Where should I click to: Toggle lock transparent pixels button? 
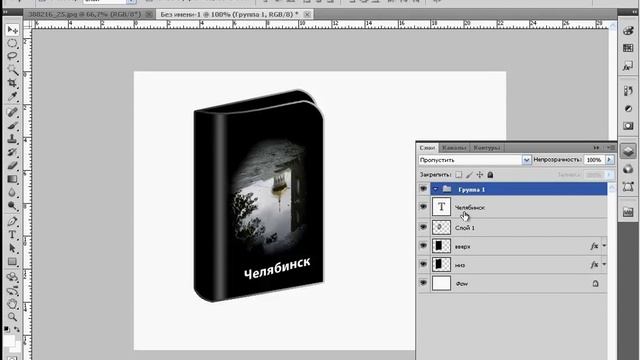[x=459, y=175]
